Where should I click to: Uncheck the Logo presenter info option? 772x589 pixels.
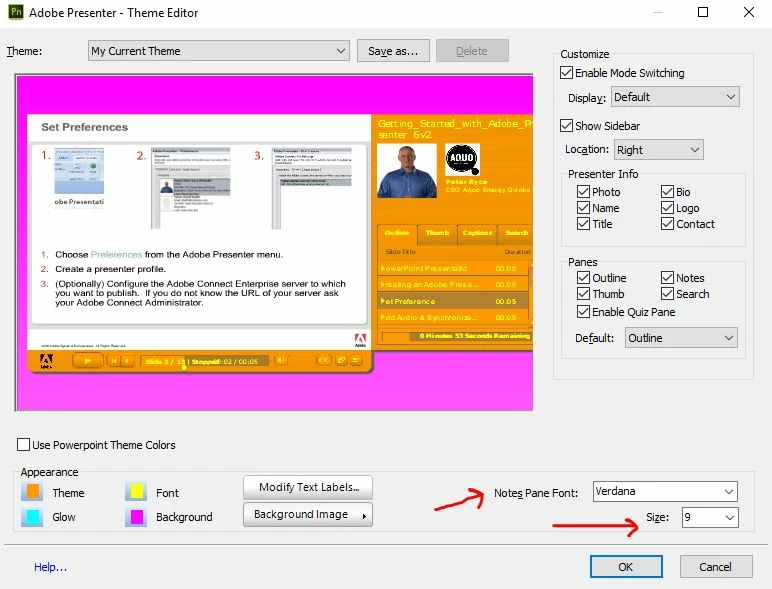(667, 207)
